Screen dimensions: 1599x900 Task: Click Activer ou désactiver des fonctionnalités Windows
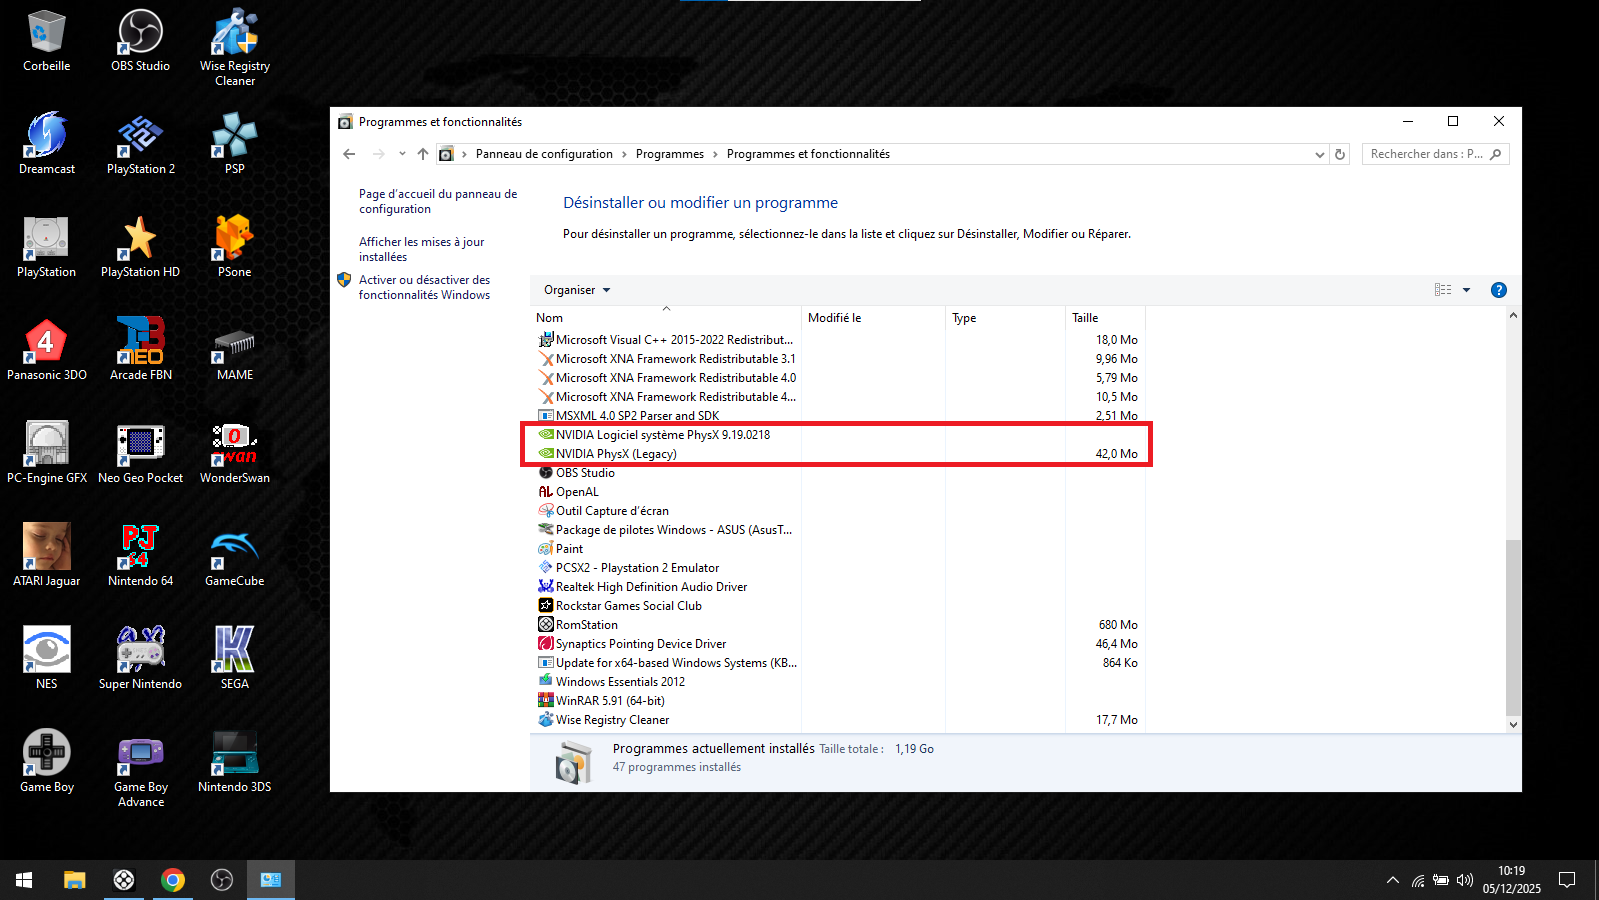(x=424, y=287)
